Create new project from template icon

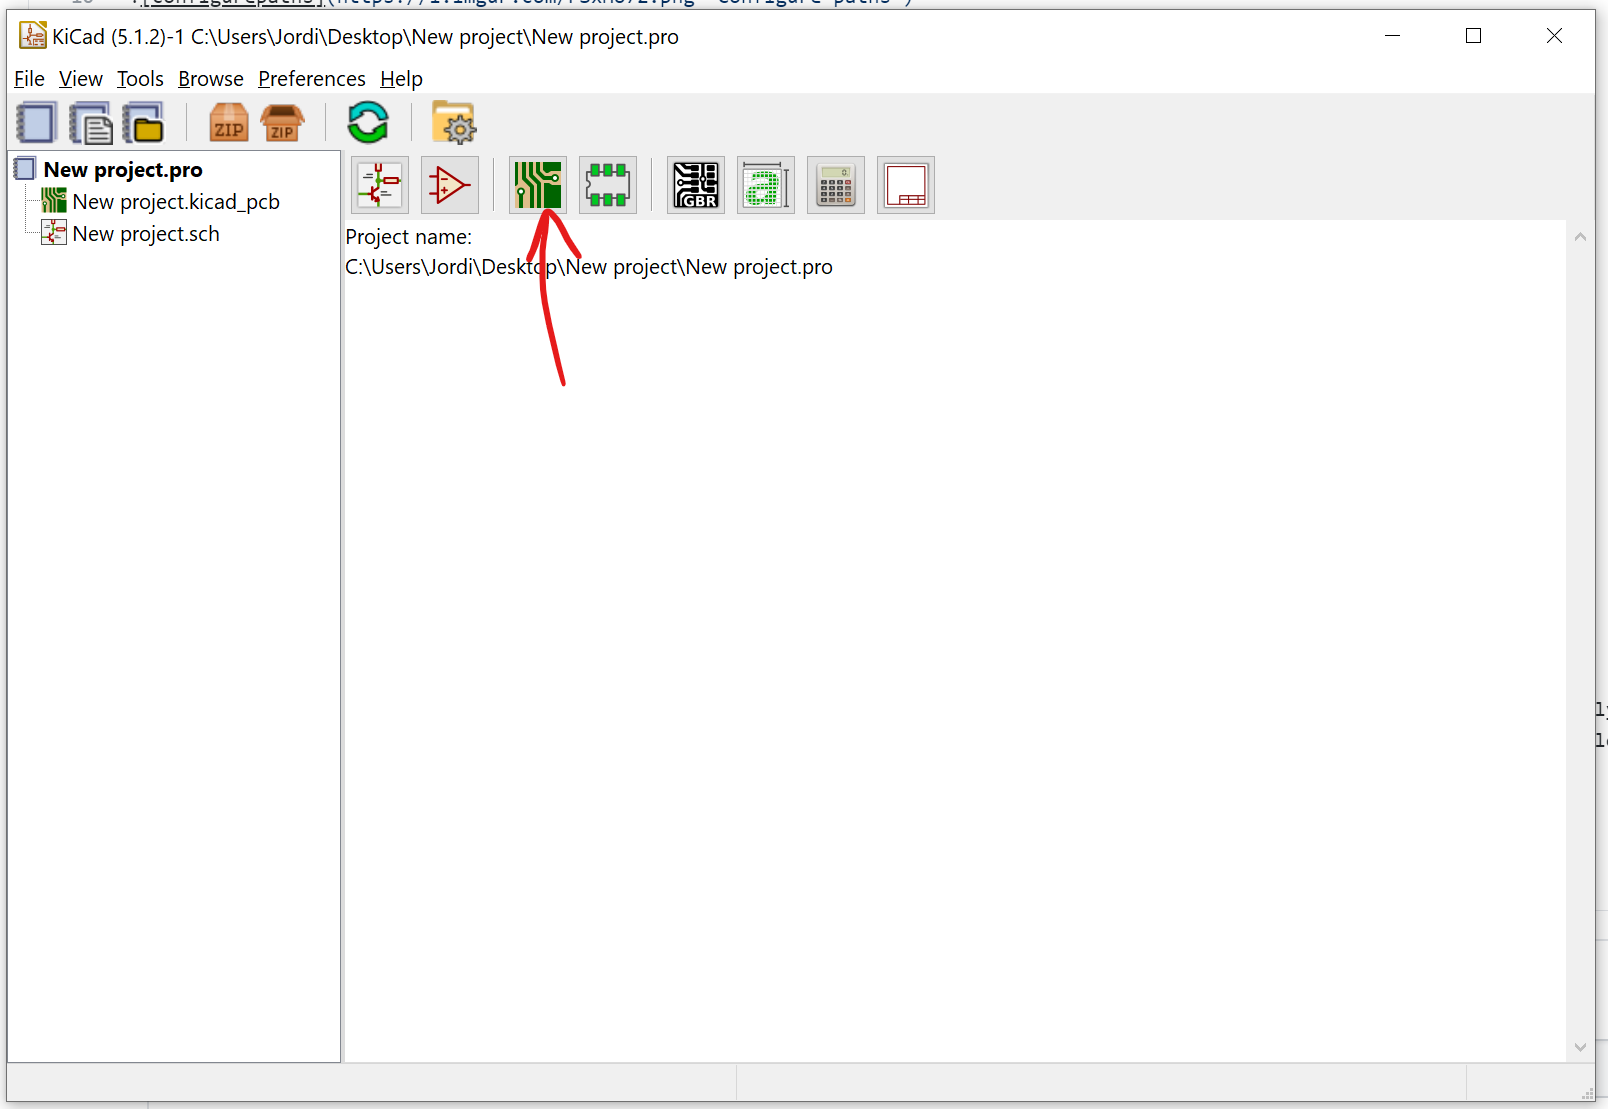click(x=91, y=123)
